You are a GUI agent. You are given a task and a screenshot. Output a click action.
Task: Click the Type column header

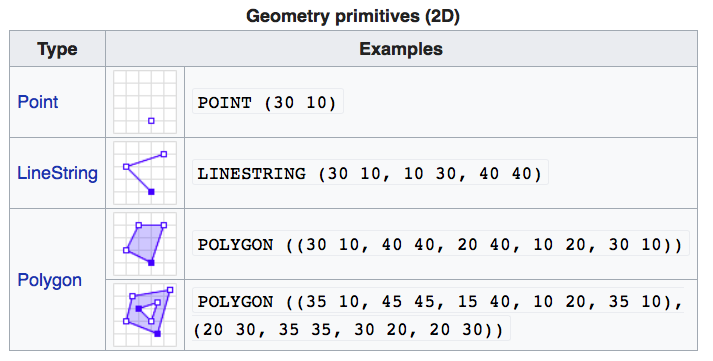(x=57, y=49)
